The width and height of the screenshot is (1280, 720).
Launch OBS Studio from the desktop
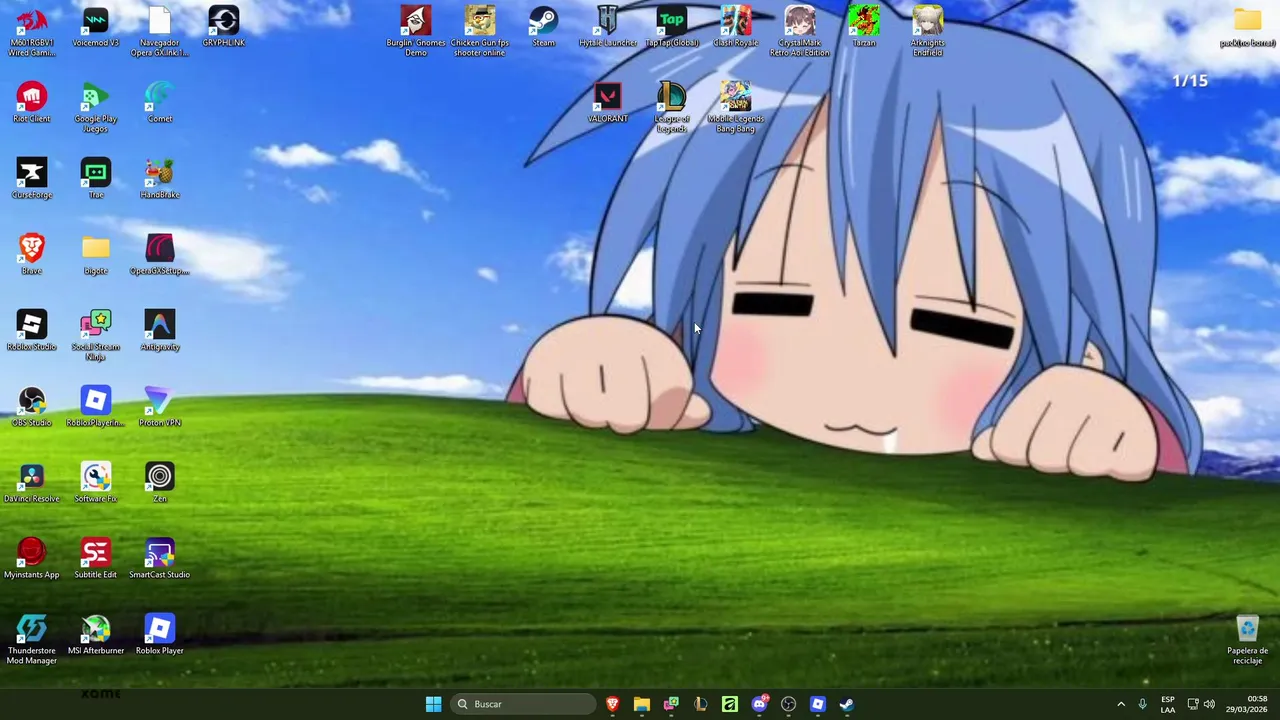tap(31, 408)
